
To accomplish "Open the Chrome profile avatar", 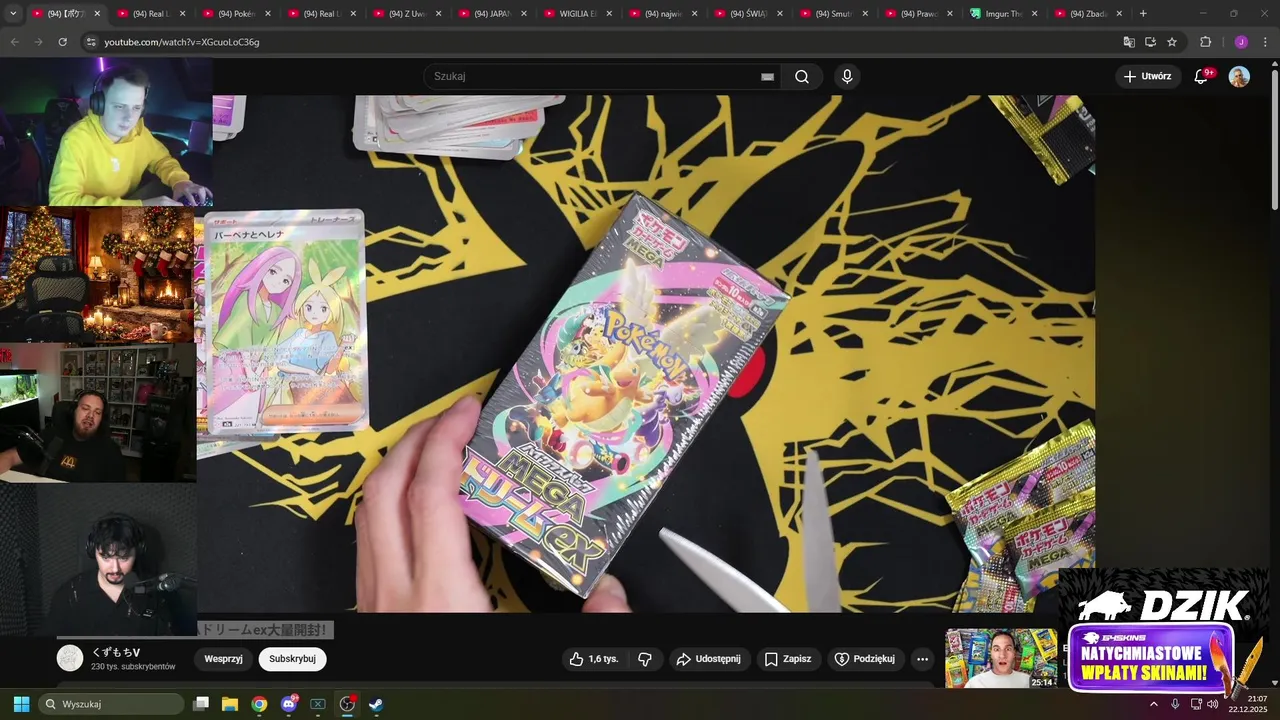I will (x=1241, y=42).
